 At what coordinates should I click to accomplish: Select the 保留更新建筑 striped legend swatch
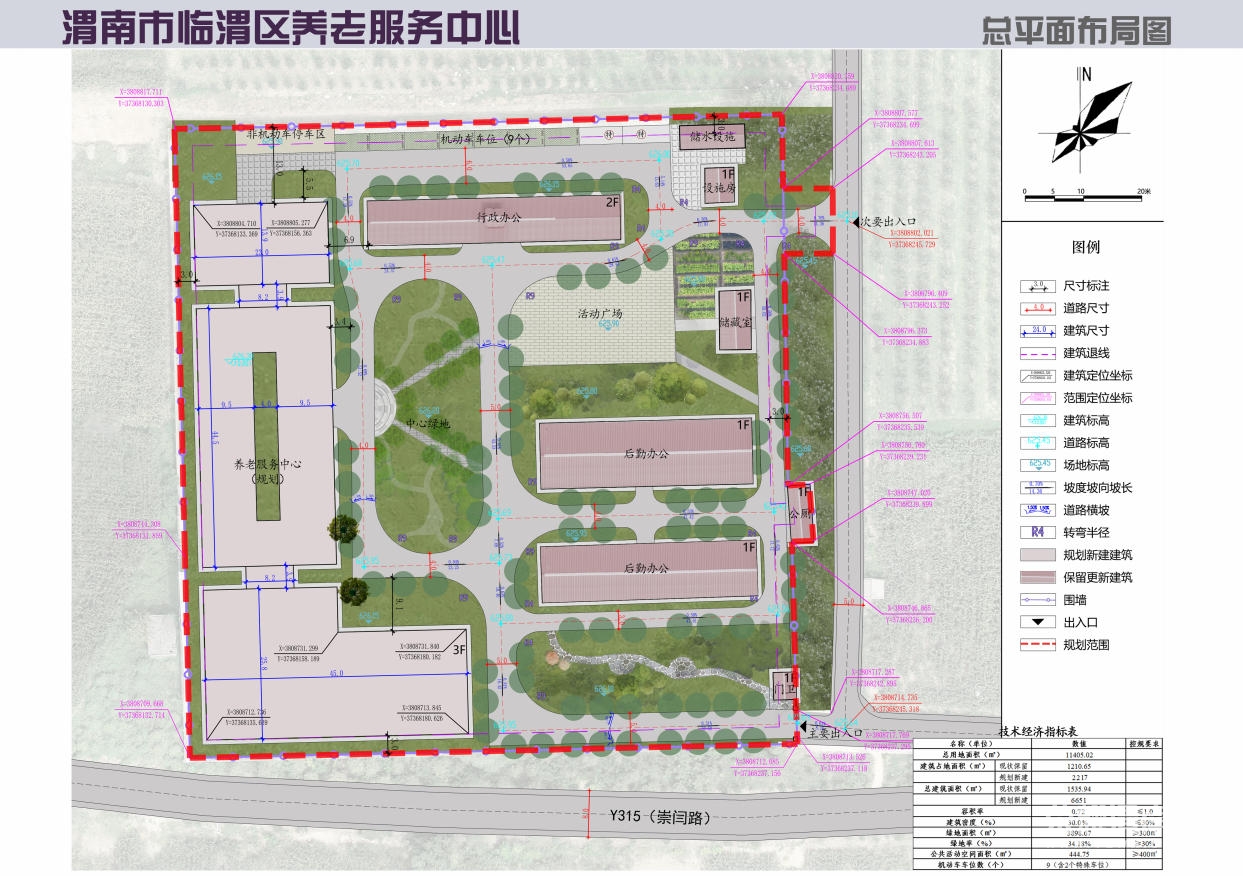(x=1037, y=577)
